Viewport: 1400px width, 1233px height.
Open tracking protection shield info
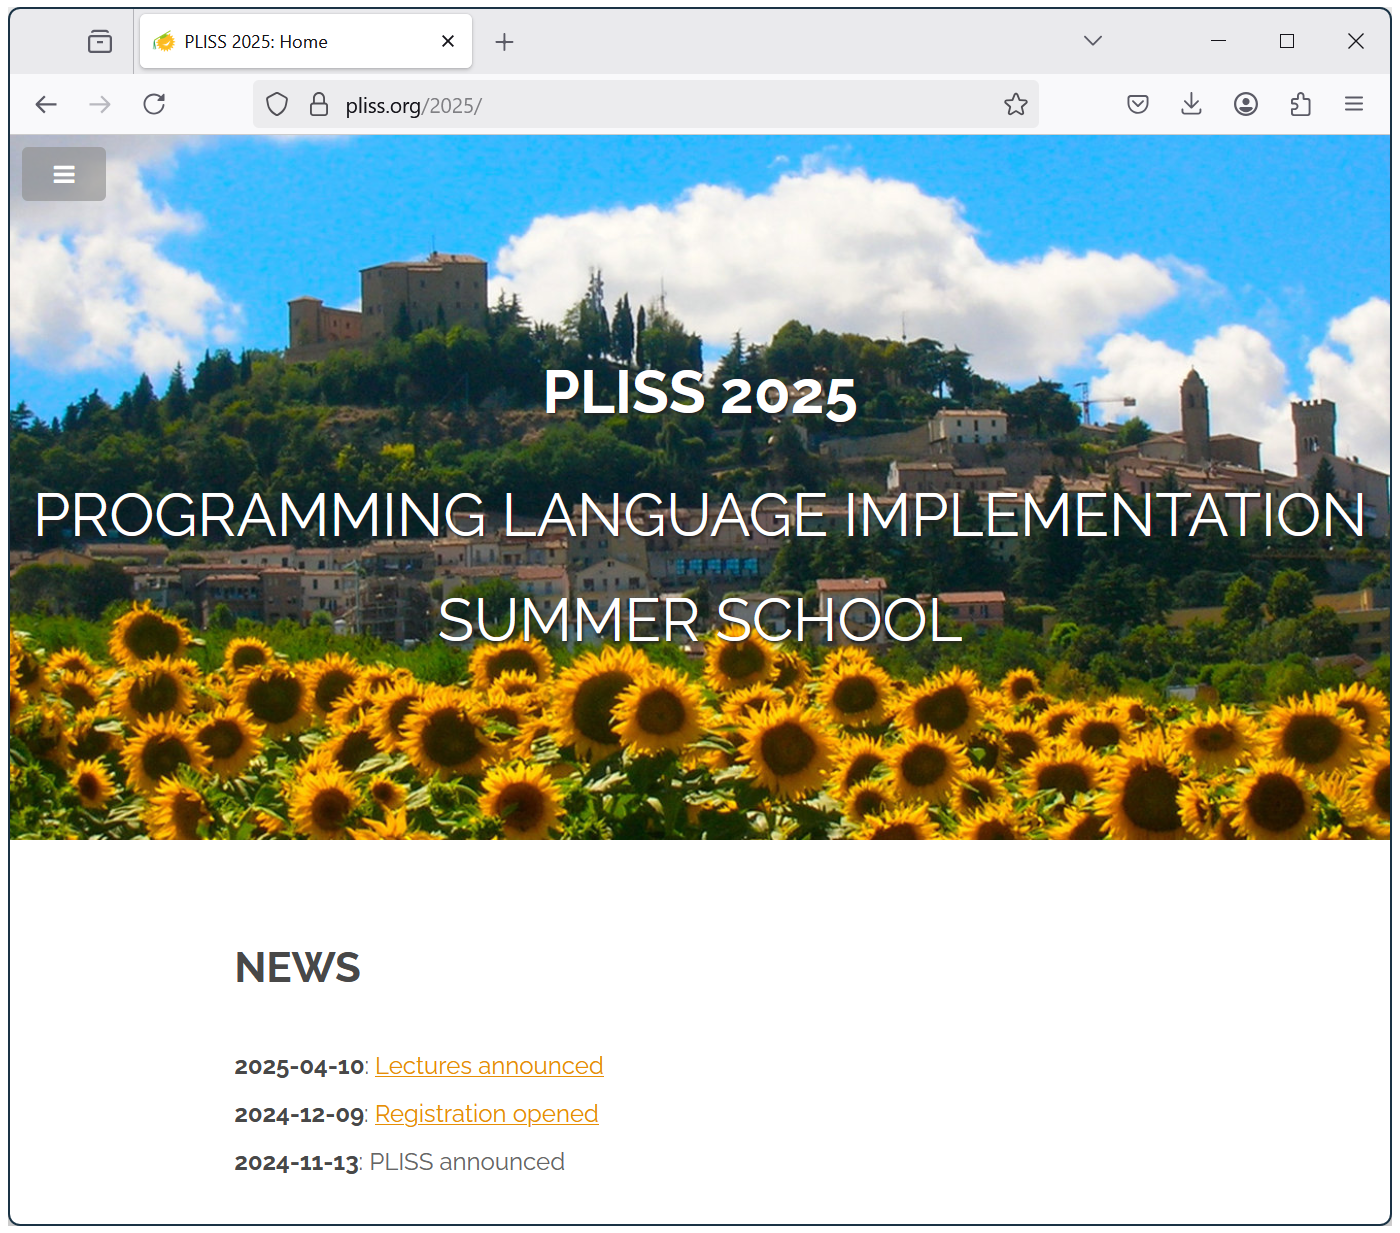click(277, 104)
